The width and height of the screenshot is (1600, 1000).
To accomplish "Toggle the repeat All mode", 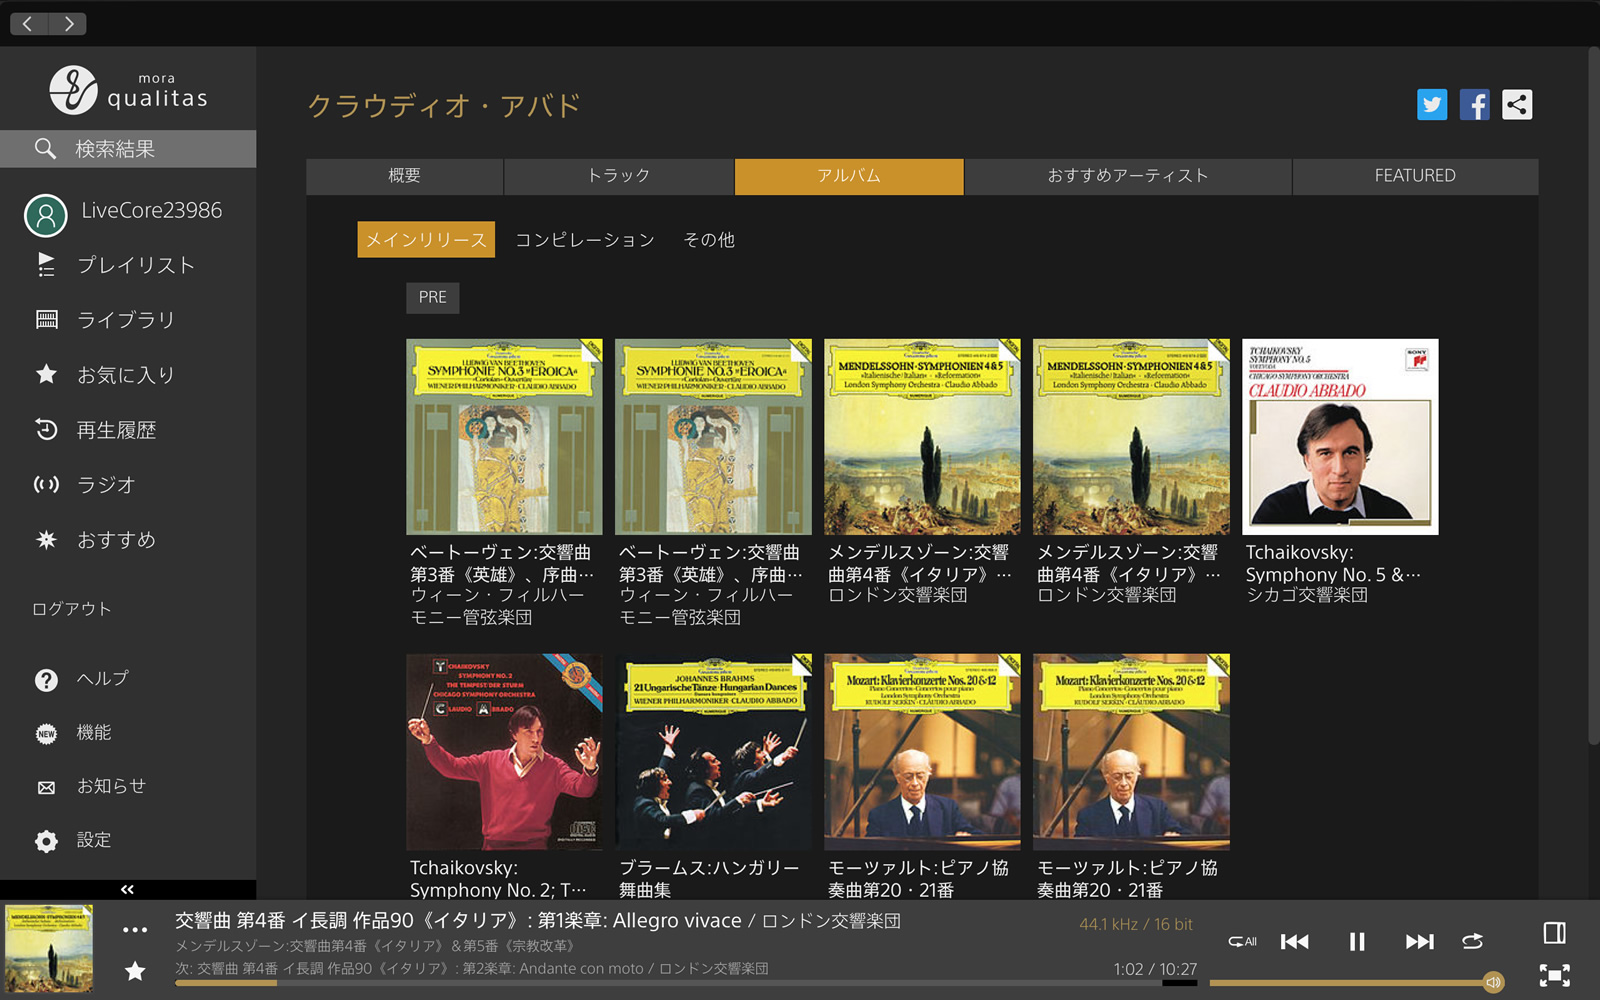I will tap(1242, 942).
